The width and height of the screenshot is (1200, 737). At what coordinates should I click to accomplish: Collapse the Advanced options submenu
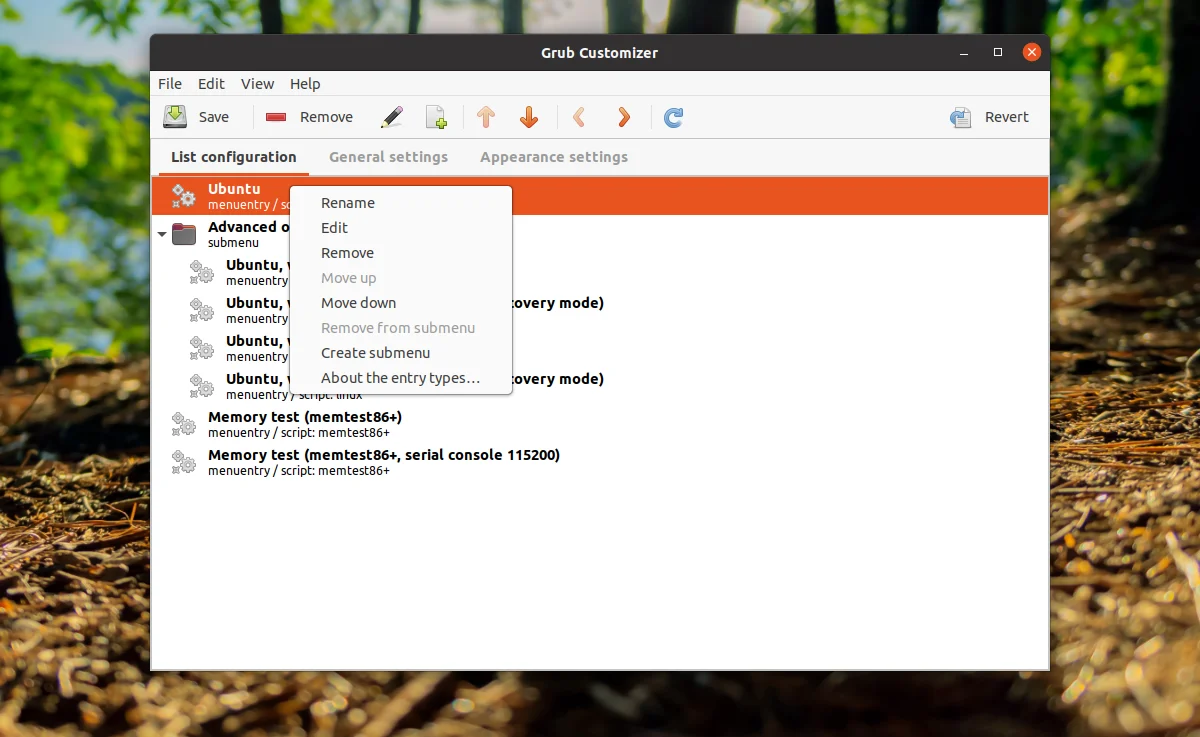pyautogui.click(x=162, y=234)
